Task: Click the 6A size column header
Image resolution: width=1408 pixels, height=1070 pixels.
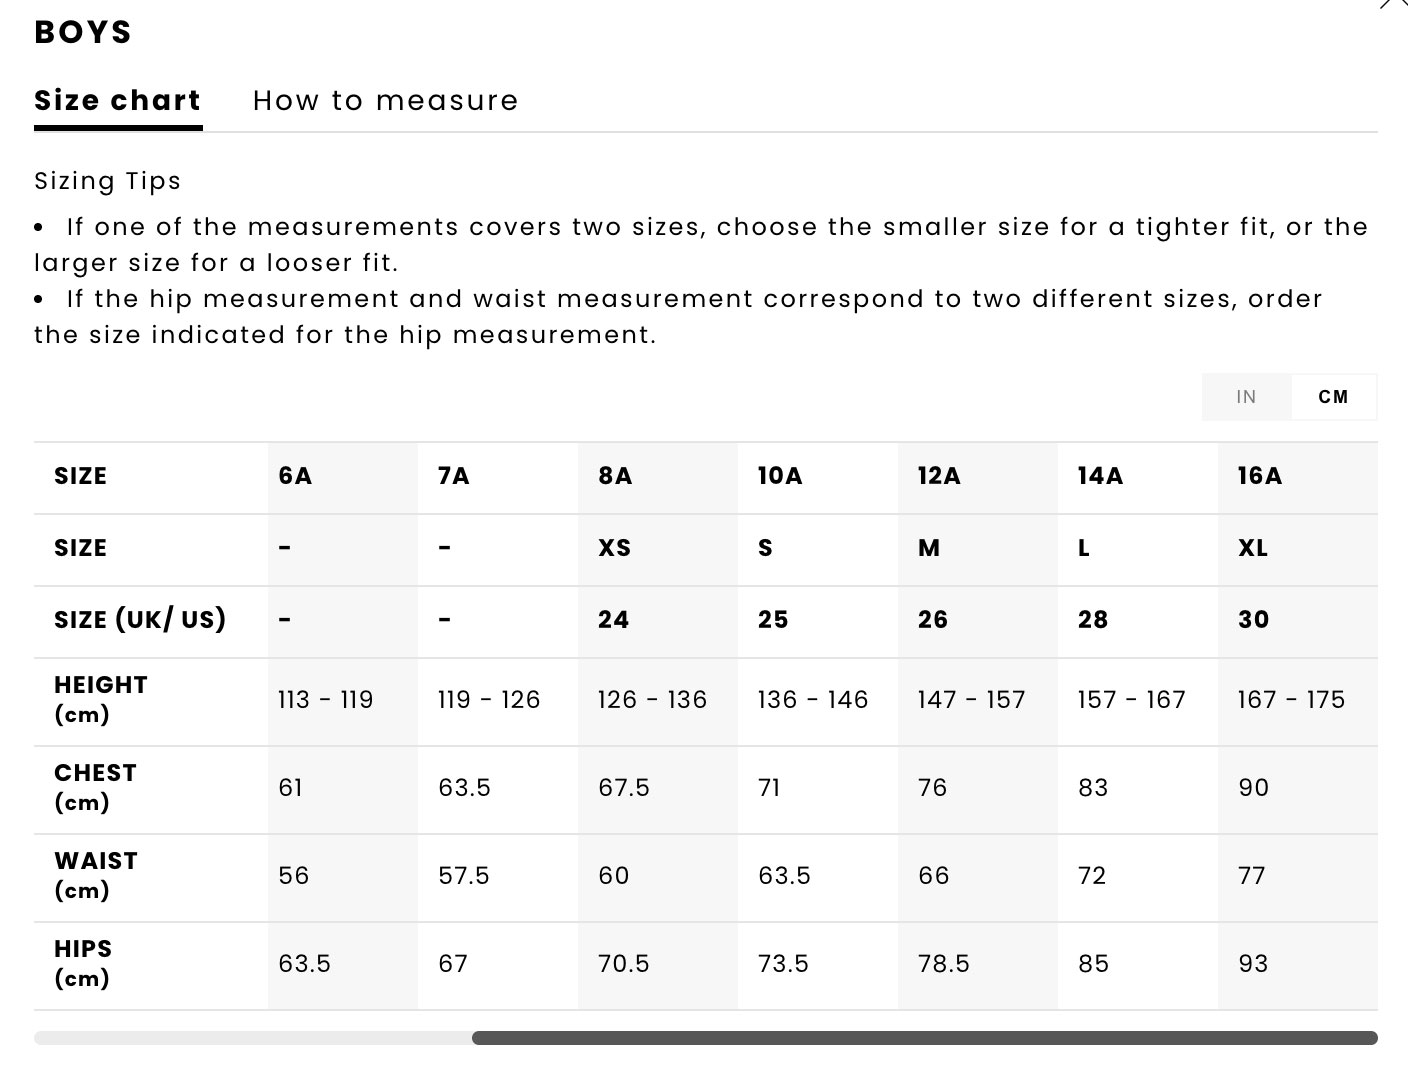Action: click(x=295, y=476)
